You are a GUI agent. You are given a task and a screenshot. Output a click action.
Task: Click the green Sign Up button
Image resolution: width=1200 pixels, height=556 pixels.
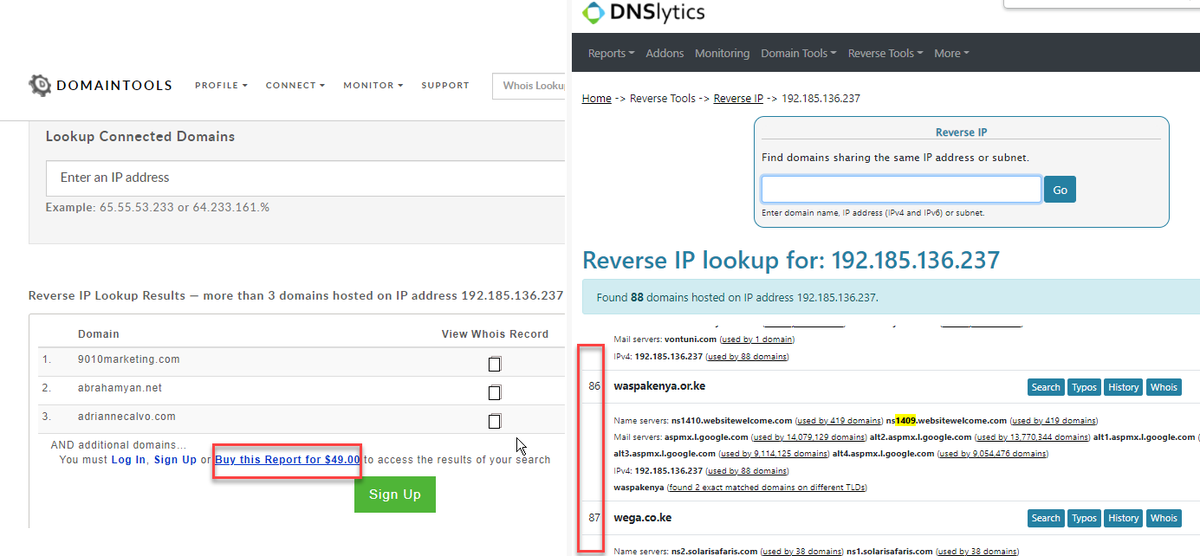click(x=395, y=494)
